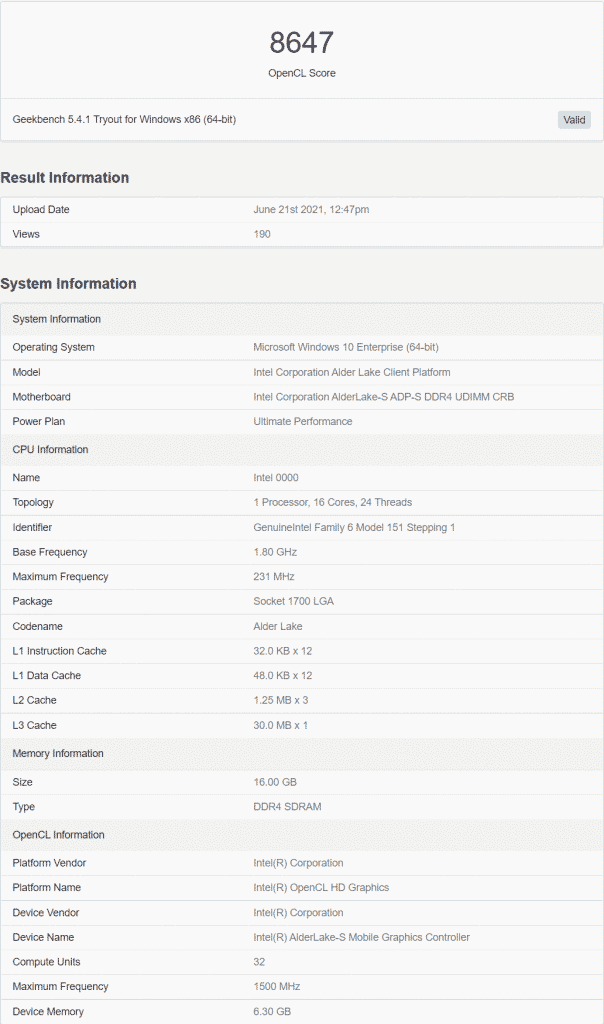Click the 'OpenCL Score' label

click(302, 73)
